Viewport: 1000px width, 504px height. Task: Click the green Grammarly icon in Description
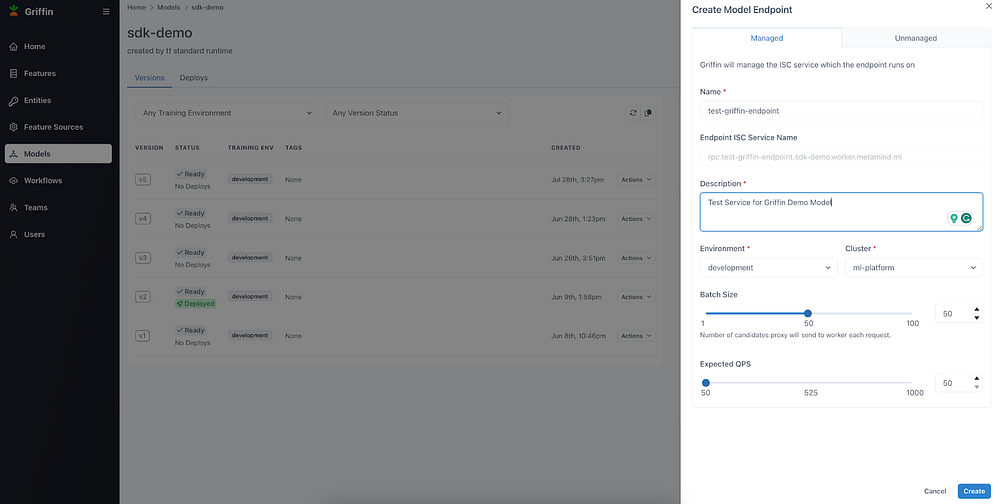[x=967, y=218]
